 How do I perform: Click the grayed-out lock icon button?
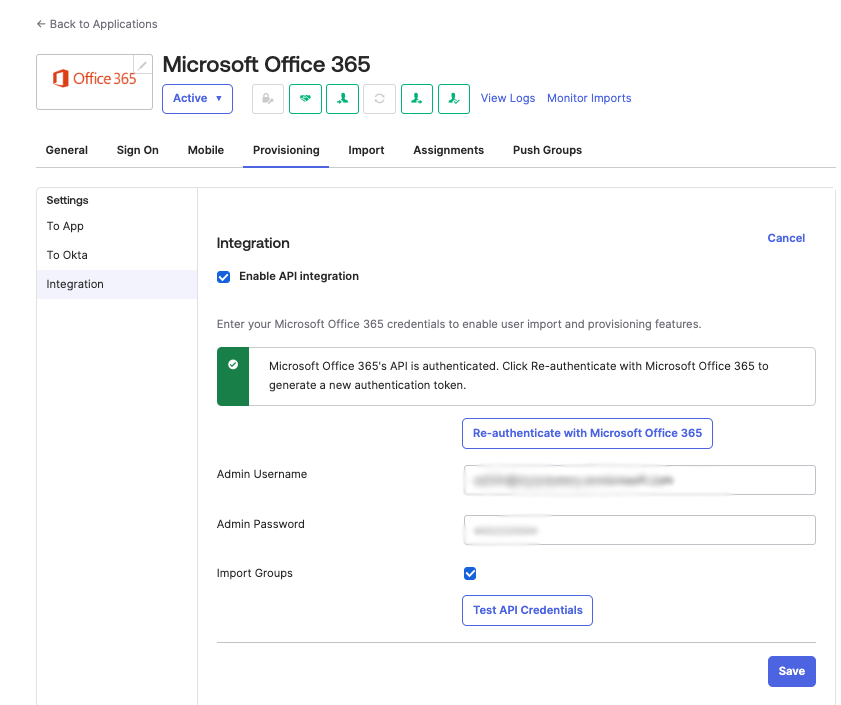[x=268, y=99]
